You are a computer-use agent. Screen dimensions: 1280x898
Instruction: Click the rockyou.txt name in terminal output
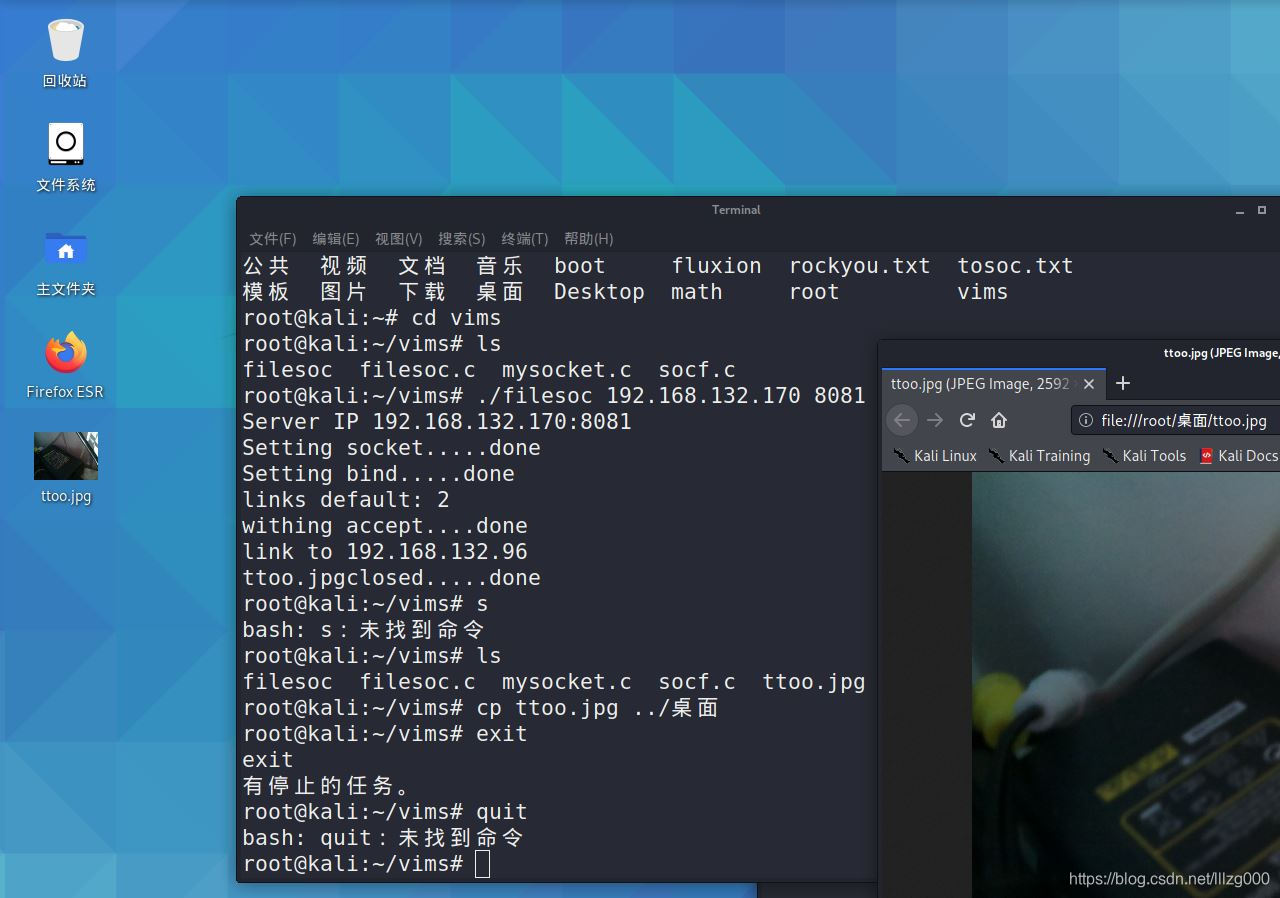pos(859,266)
